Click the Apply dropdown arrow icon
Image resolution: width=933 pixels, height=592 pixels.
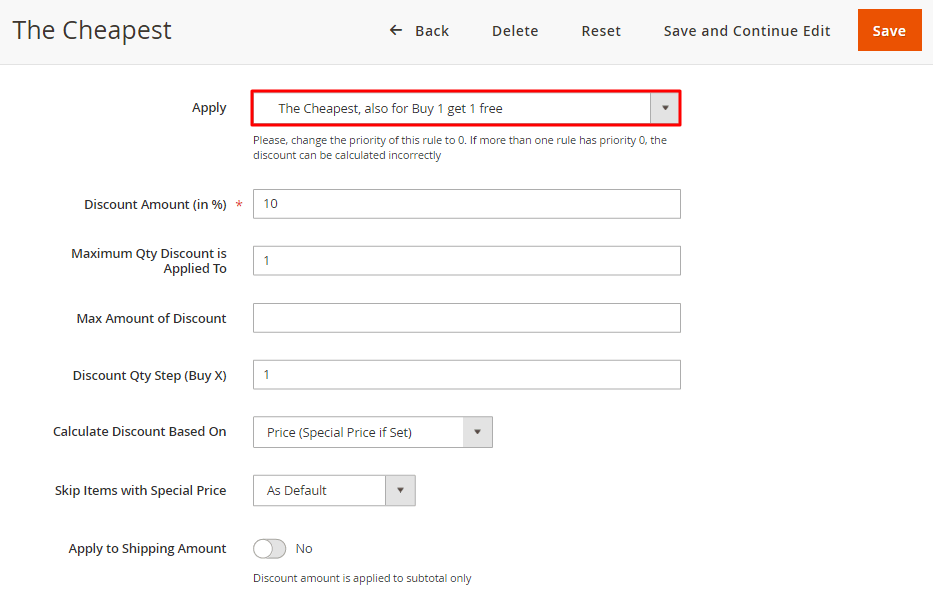(x=665, y=108)
